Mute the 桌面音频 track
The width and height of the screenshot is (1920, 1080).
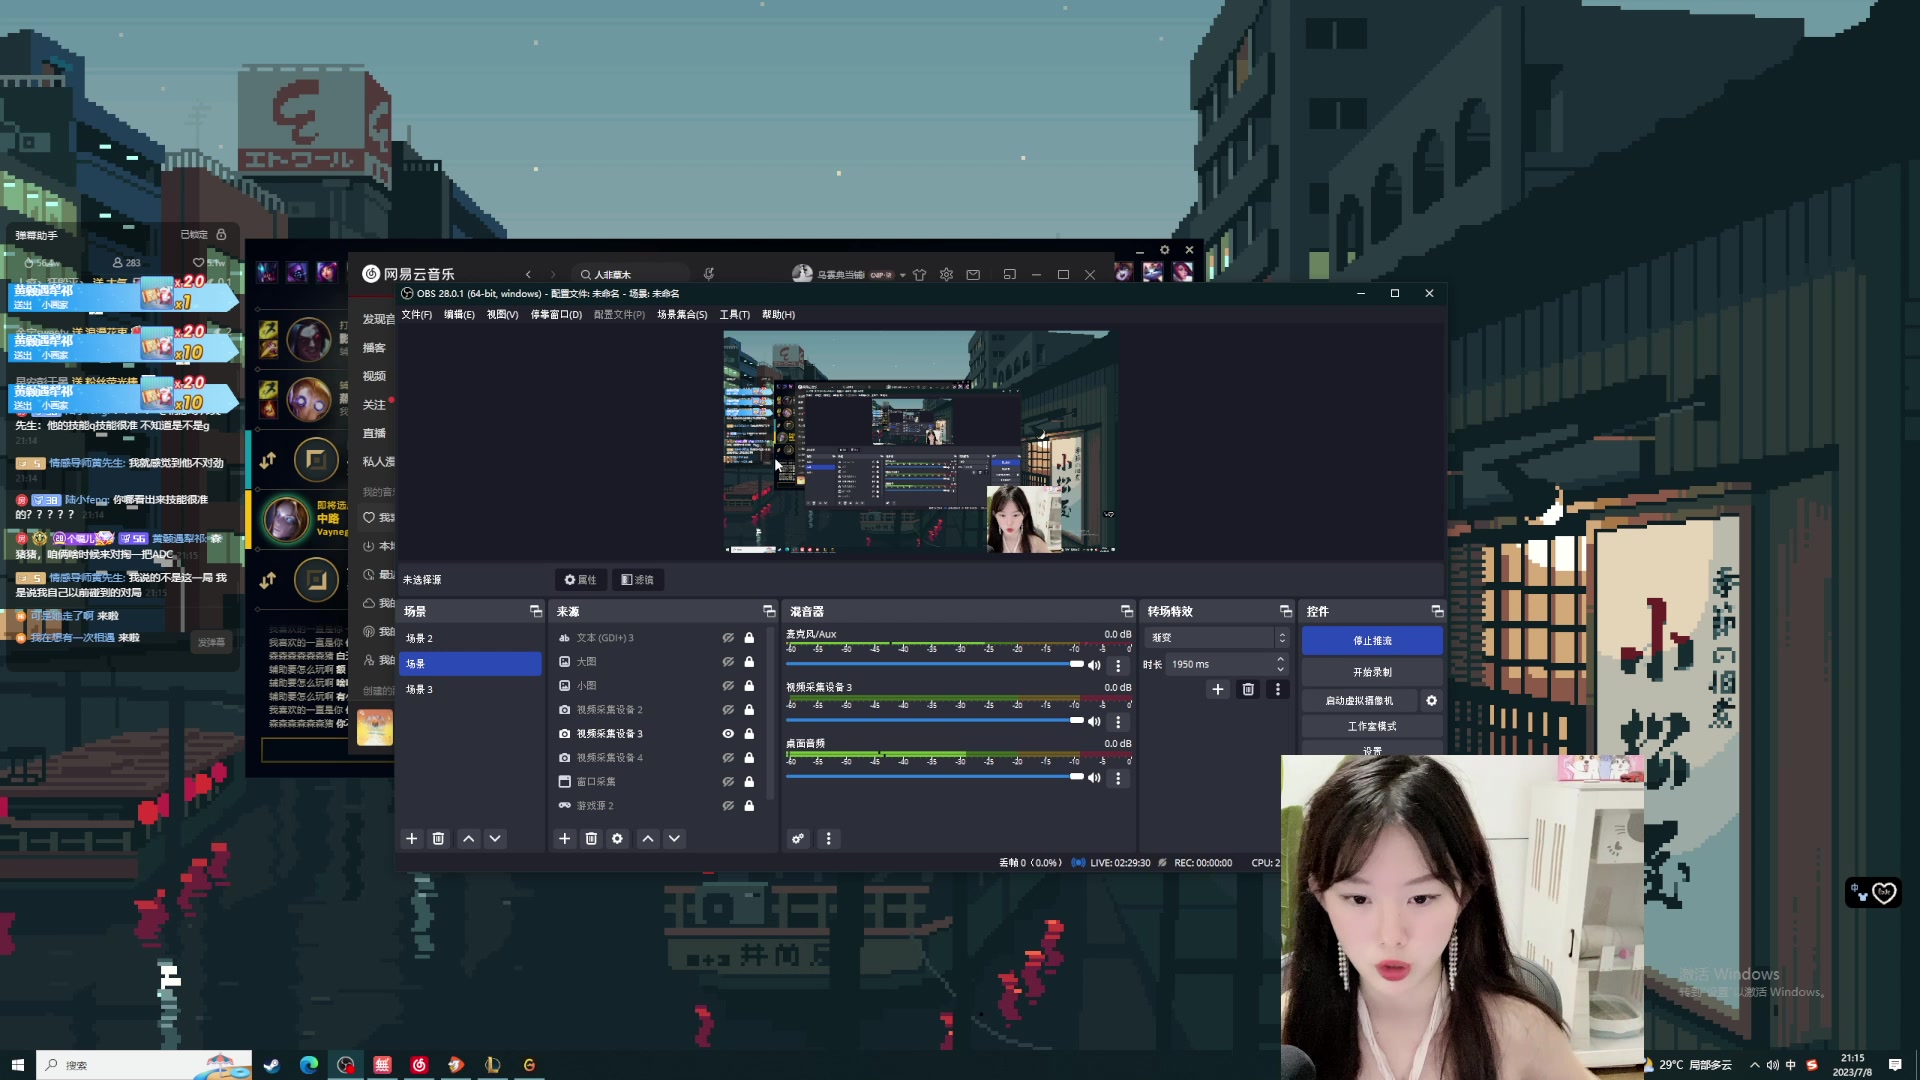point(1094,778)
